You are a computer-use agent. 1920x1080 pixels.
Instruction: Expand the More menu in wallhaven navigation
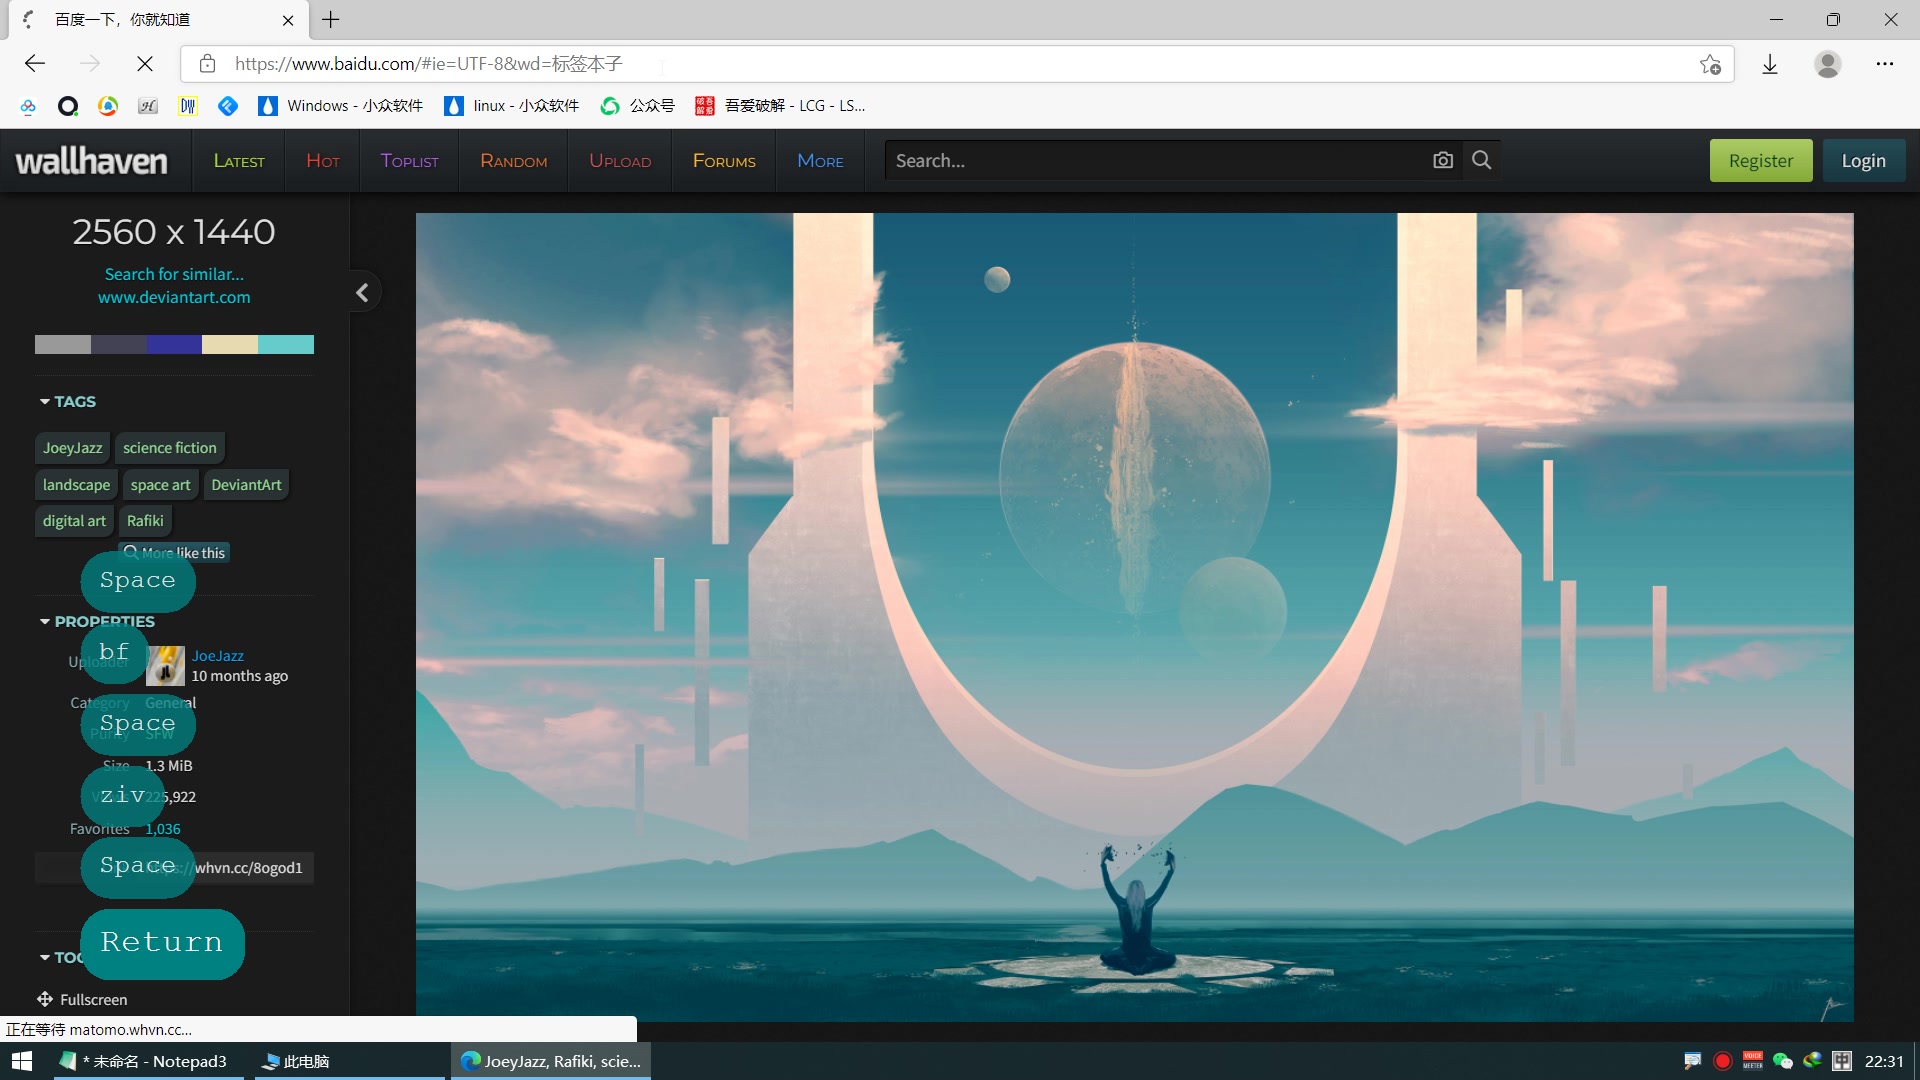820,161
